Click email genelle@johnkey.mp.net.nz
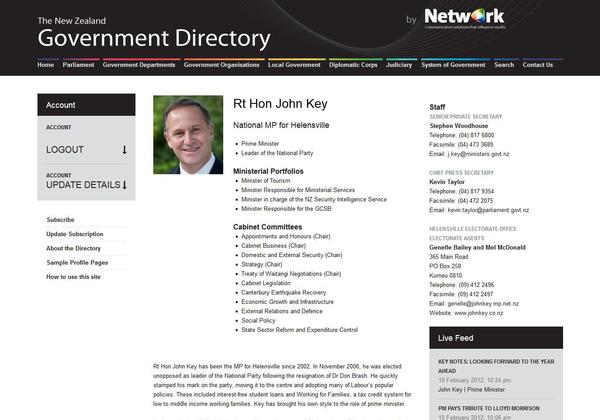 coord(483,304)
